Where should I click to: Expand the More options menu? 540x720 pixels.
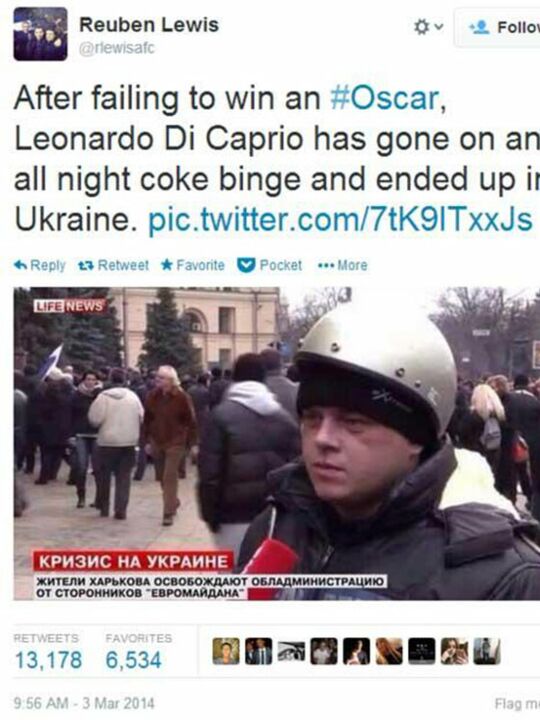tap(343, 265)
